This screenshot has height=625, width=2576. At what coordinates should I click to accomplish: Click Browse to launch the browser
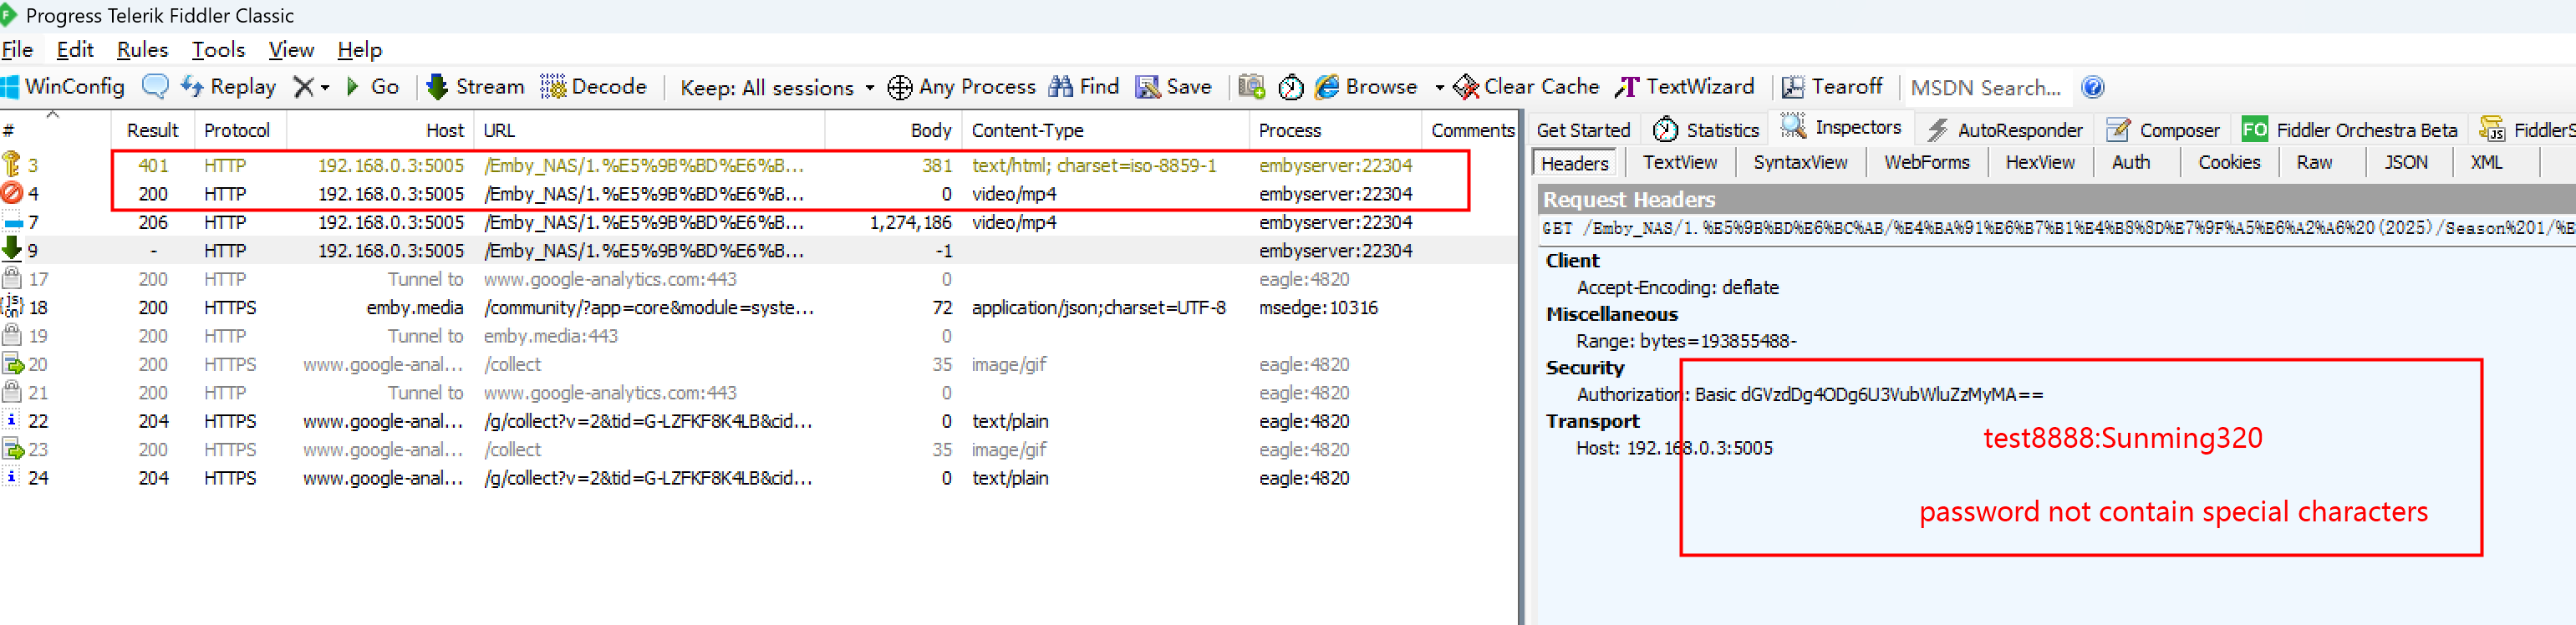tap(1366, 87)
